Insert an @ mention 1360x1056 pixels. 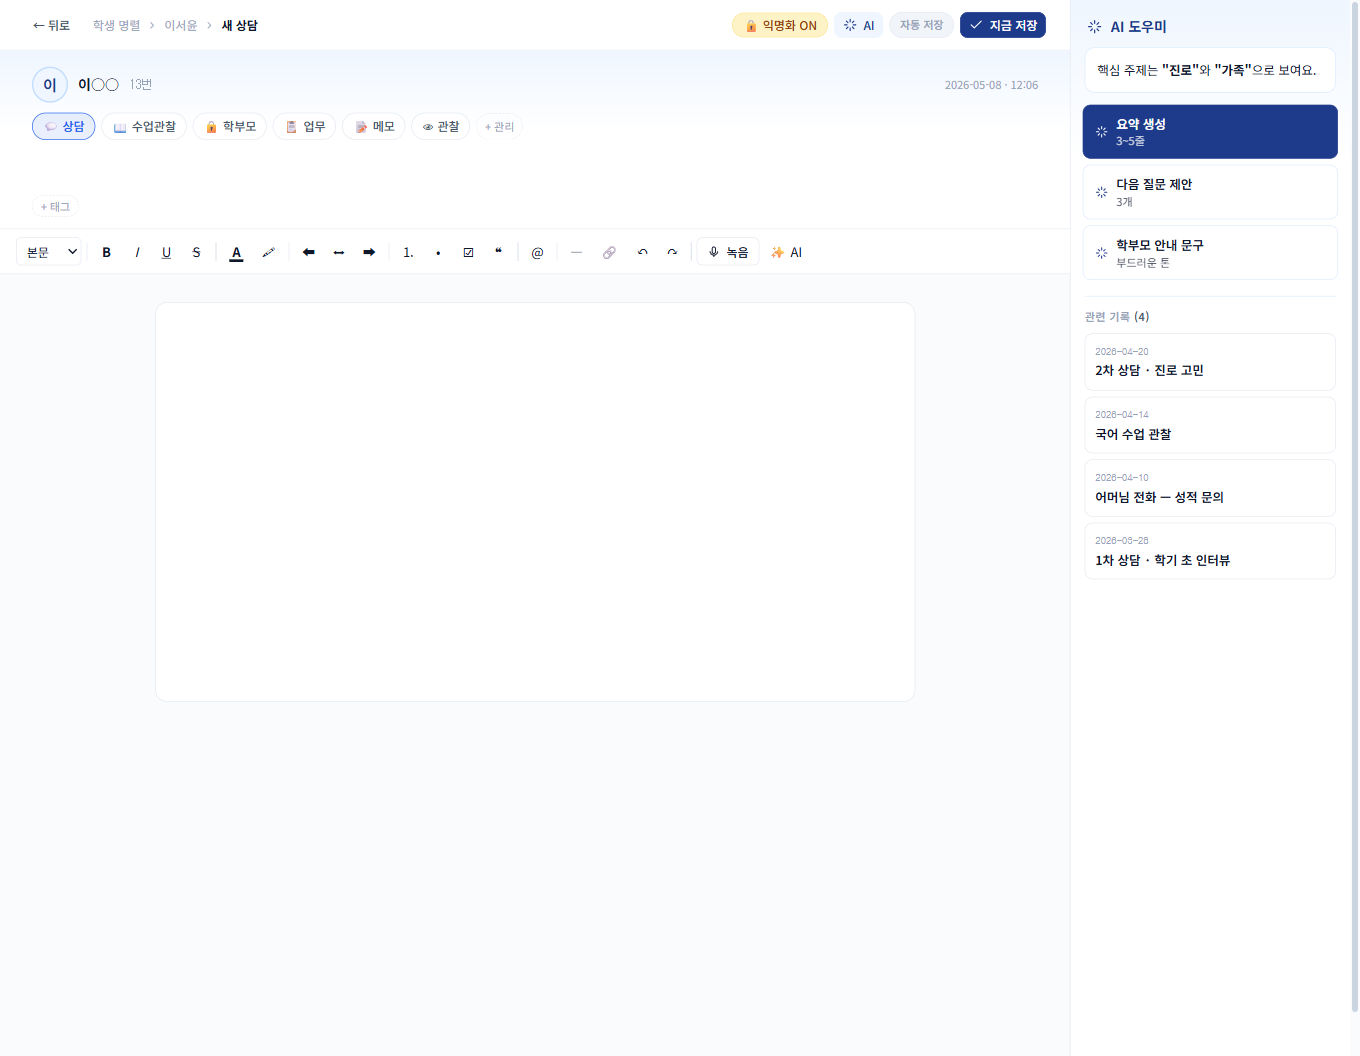537,252
